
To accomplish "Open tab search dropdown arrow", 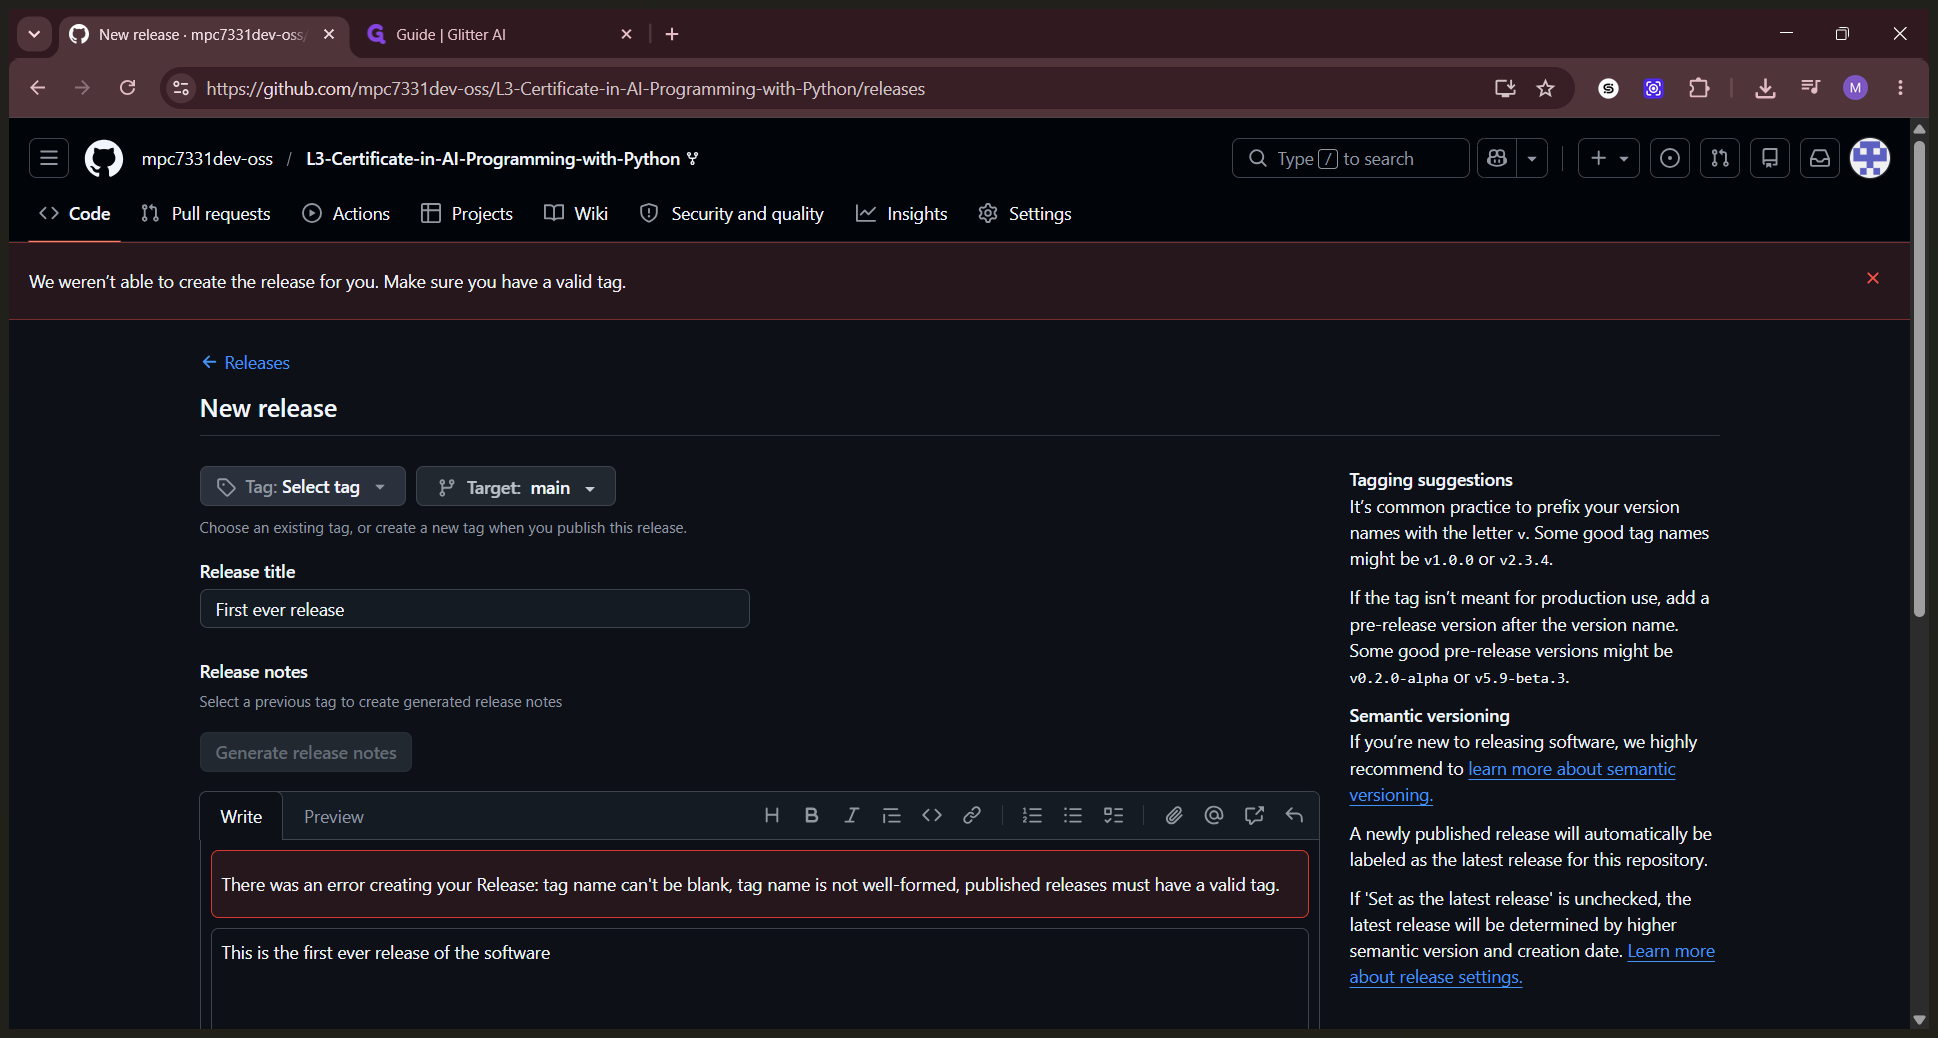I will pyautogui.click(x=34, y=34).
